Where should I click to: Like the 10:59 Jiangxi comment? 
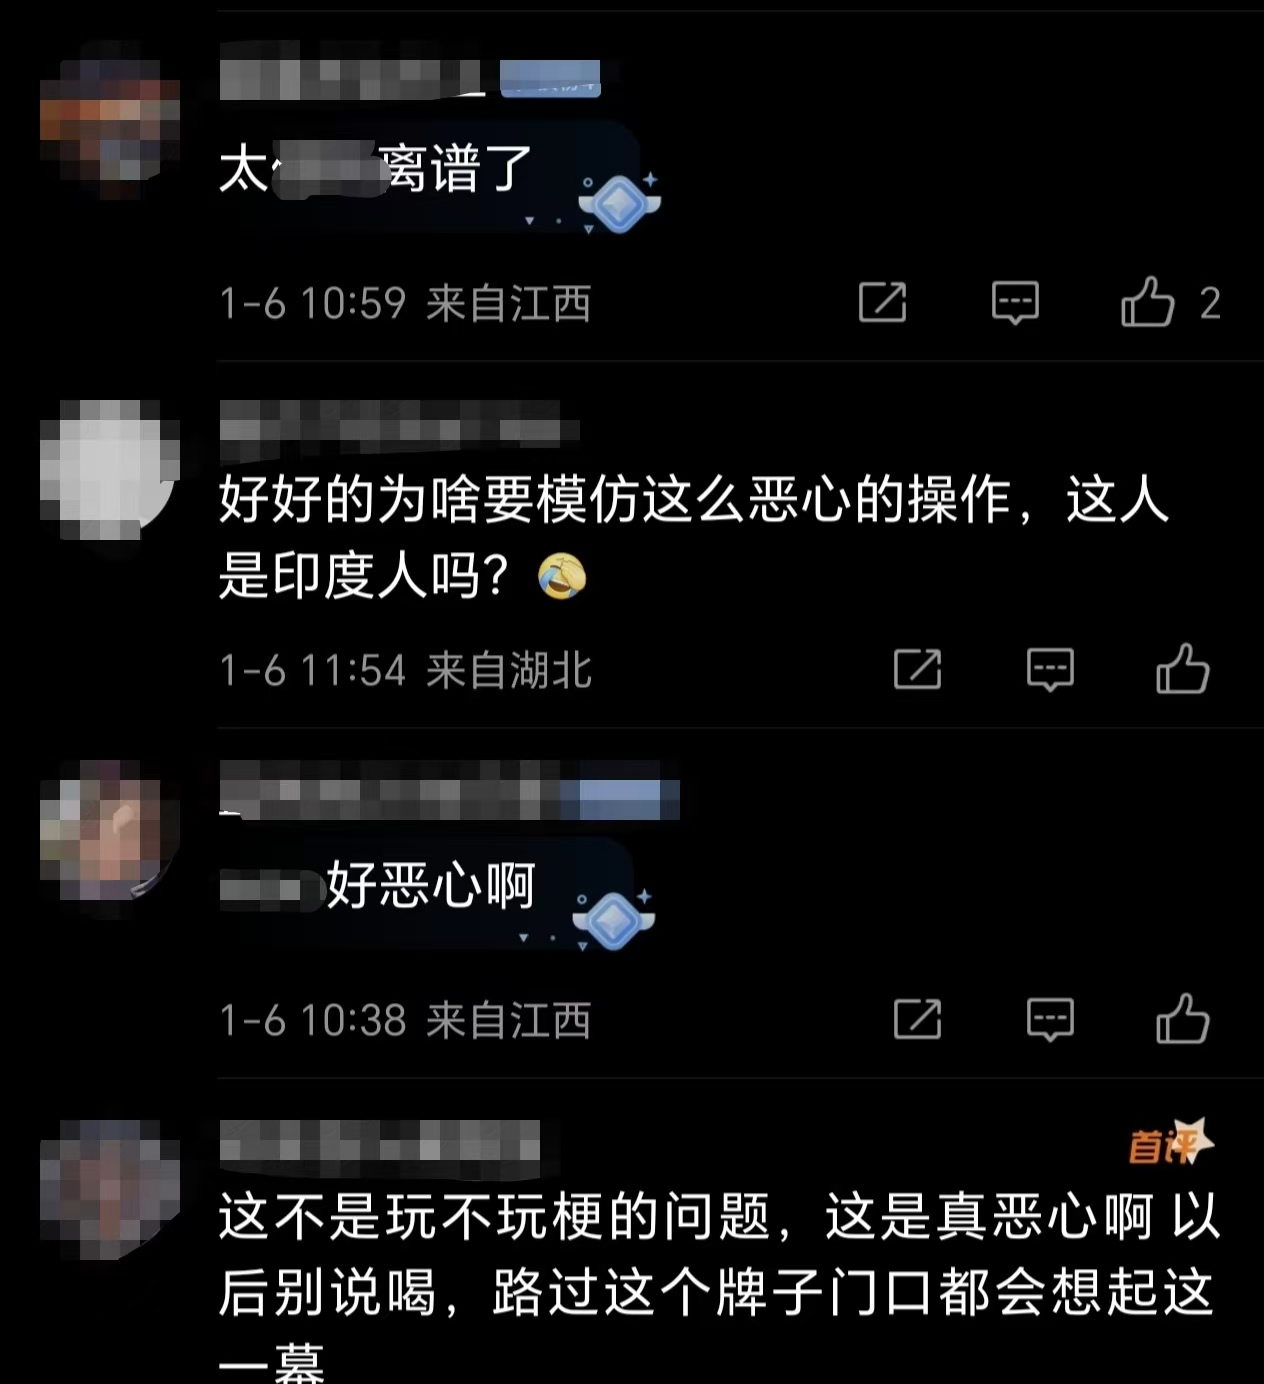pyautogui.click(x=1147, y=302)
